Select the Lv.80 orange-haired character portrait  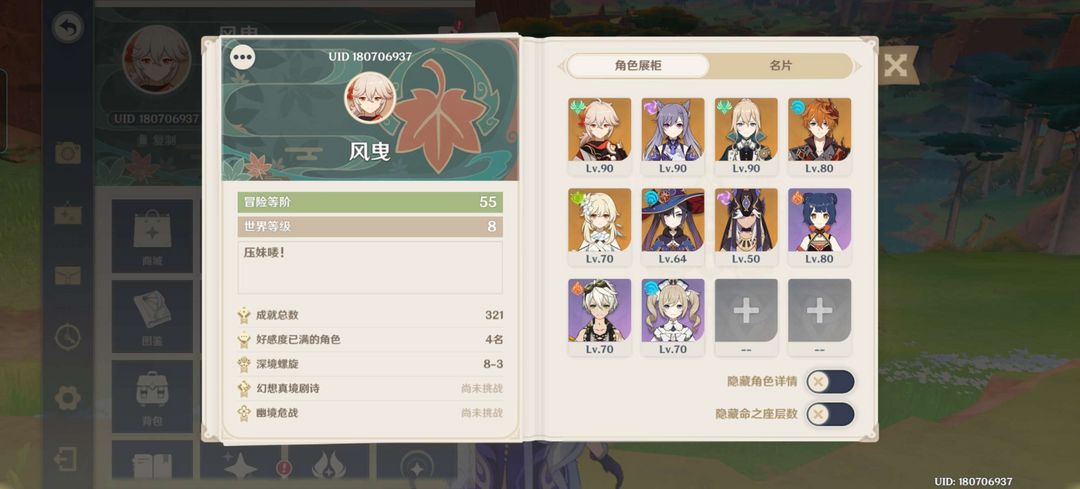pos(819,136)
